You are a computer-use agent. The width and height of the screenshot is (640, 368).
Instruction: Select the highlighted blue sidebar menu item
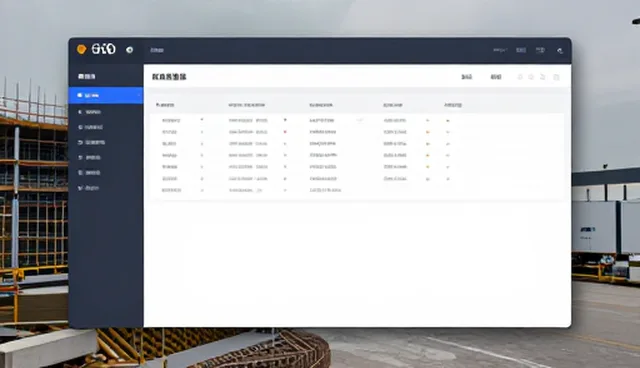pos(106,95)
